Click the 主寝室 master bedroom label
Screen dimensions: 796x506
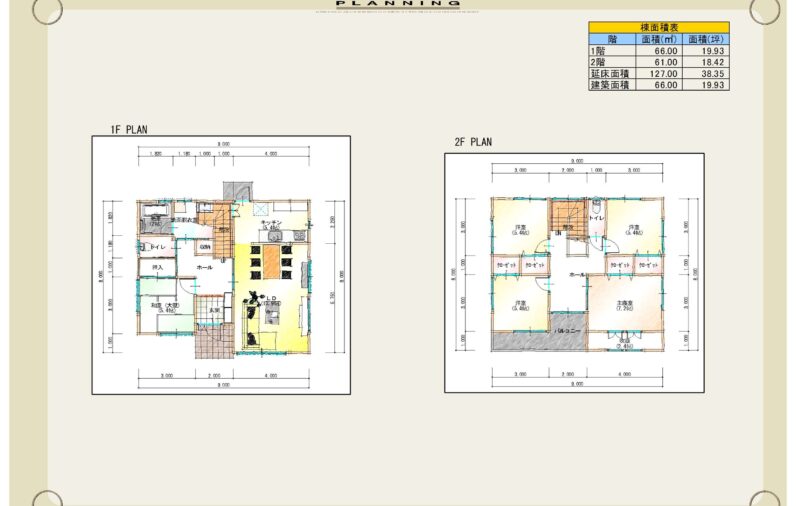click(x=625, y=303)
